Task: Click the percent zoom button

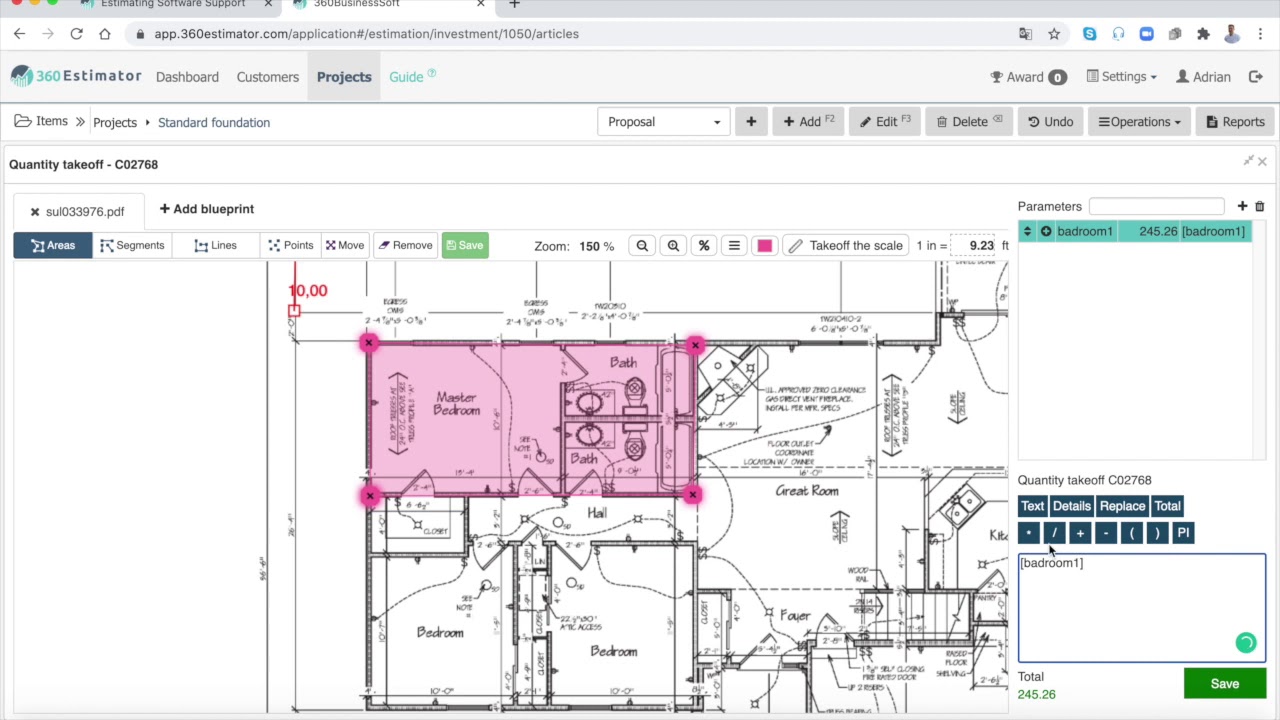Action: tap(704, 246)
